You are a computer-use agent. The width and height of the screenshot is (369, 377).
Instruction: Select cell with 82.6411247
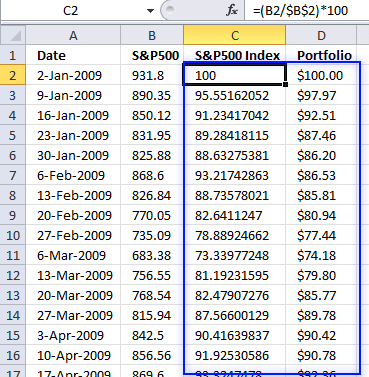tap(235, 215)
